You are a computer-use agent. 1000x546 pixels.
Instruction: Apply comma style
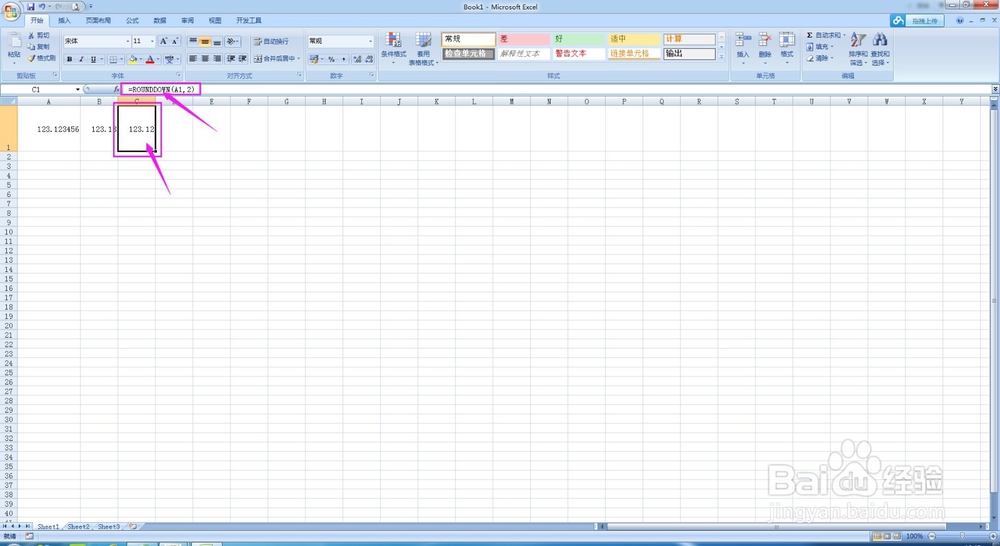pyautogui.click(x=343, y=59)
